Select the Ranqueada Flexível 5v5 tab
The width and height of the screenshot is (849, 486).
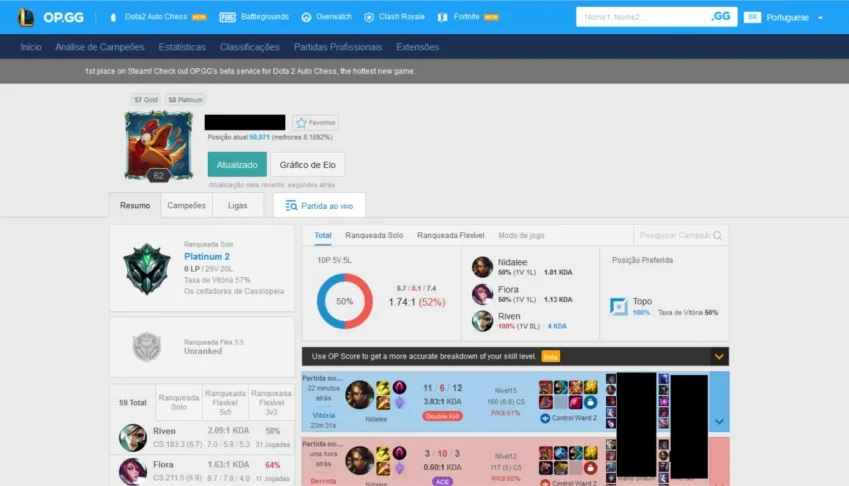225,403
